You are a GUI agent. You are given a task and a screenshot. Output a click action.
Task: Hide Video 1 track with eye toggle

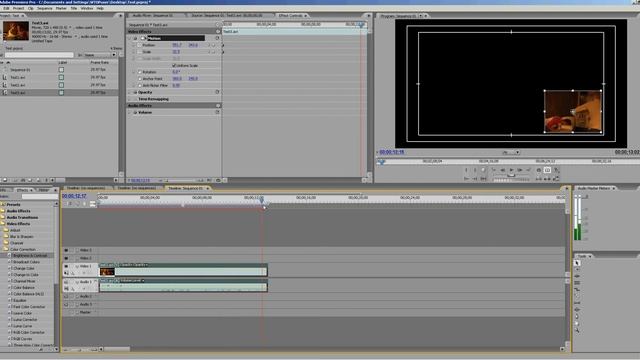tap(66, 266)
